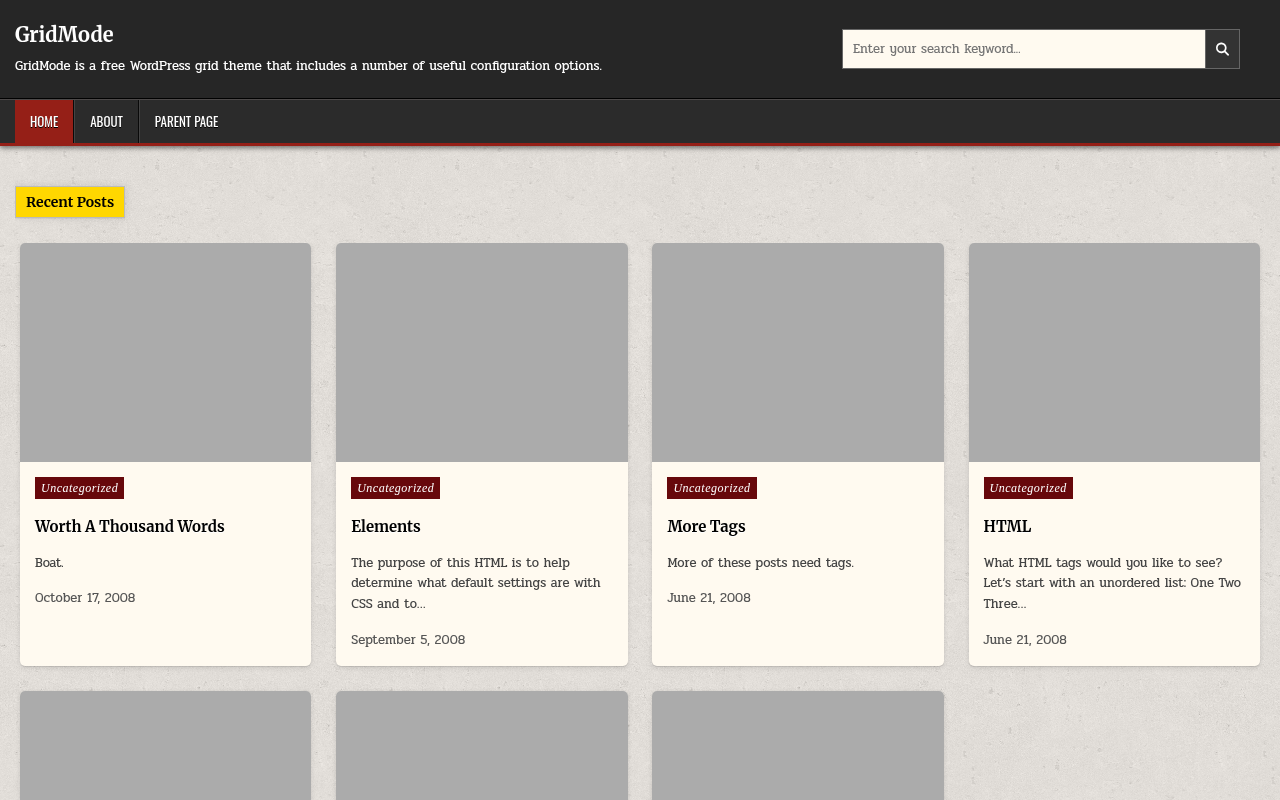The width and height of the screenshot is (1280, 800).
Task: Click Uncategorized tag on Elements card
Action: tap(396, 488)
